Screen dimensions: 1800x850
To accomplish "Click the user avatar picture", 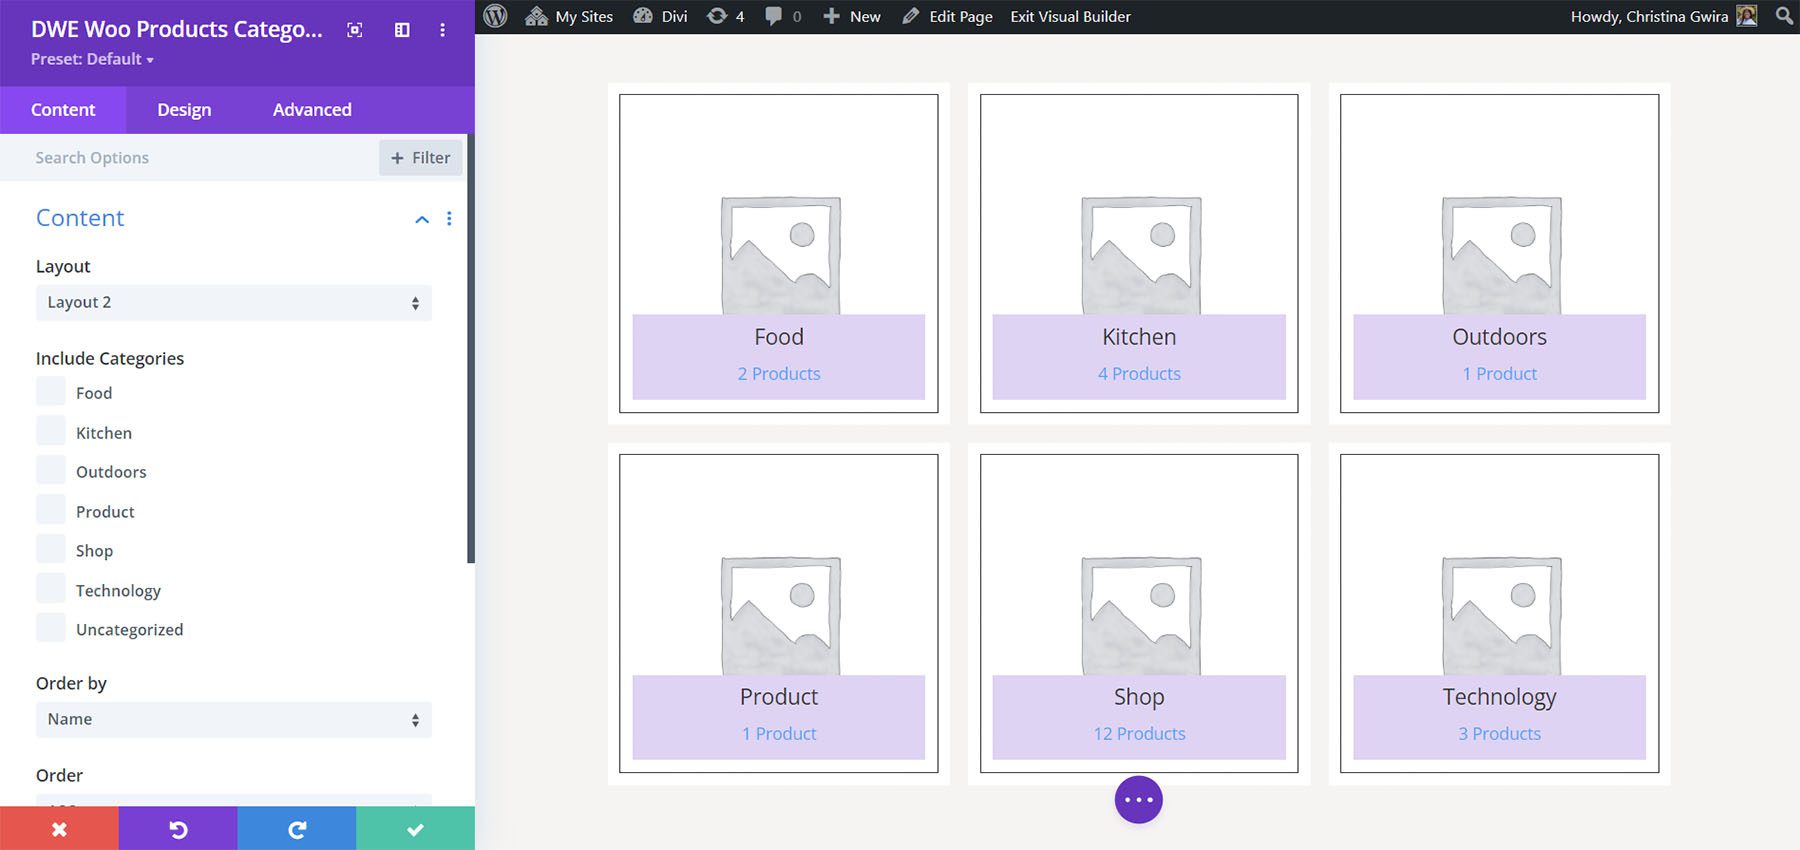I will (1747, 16).
